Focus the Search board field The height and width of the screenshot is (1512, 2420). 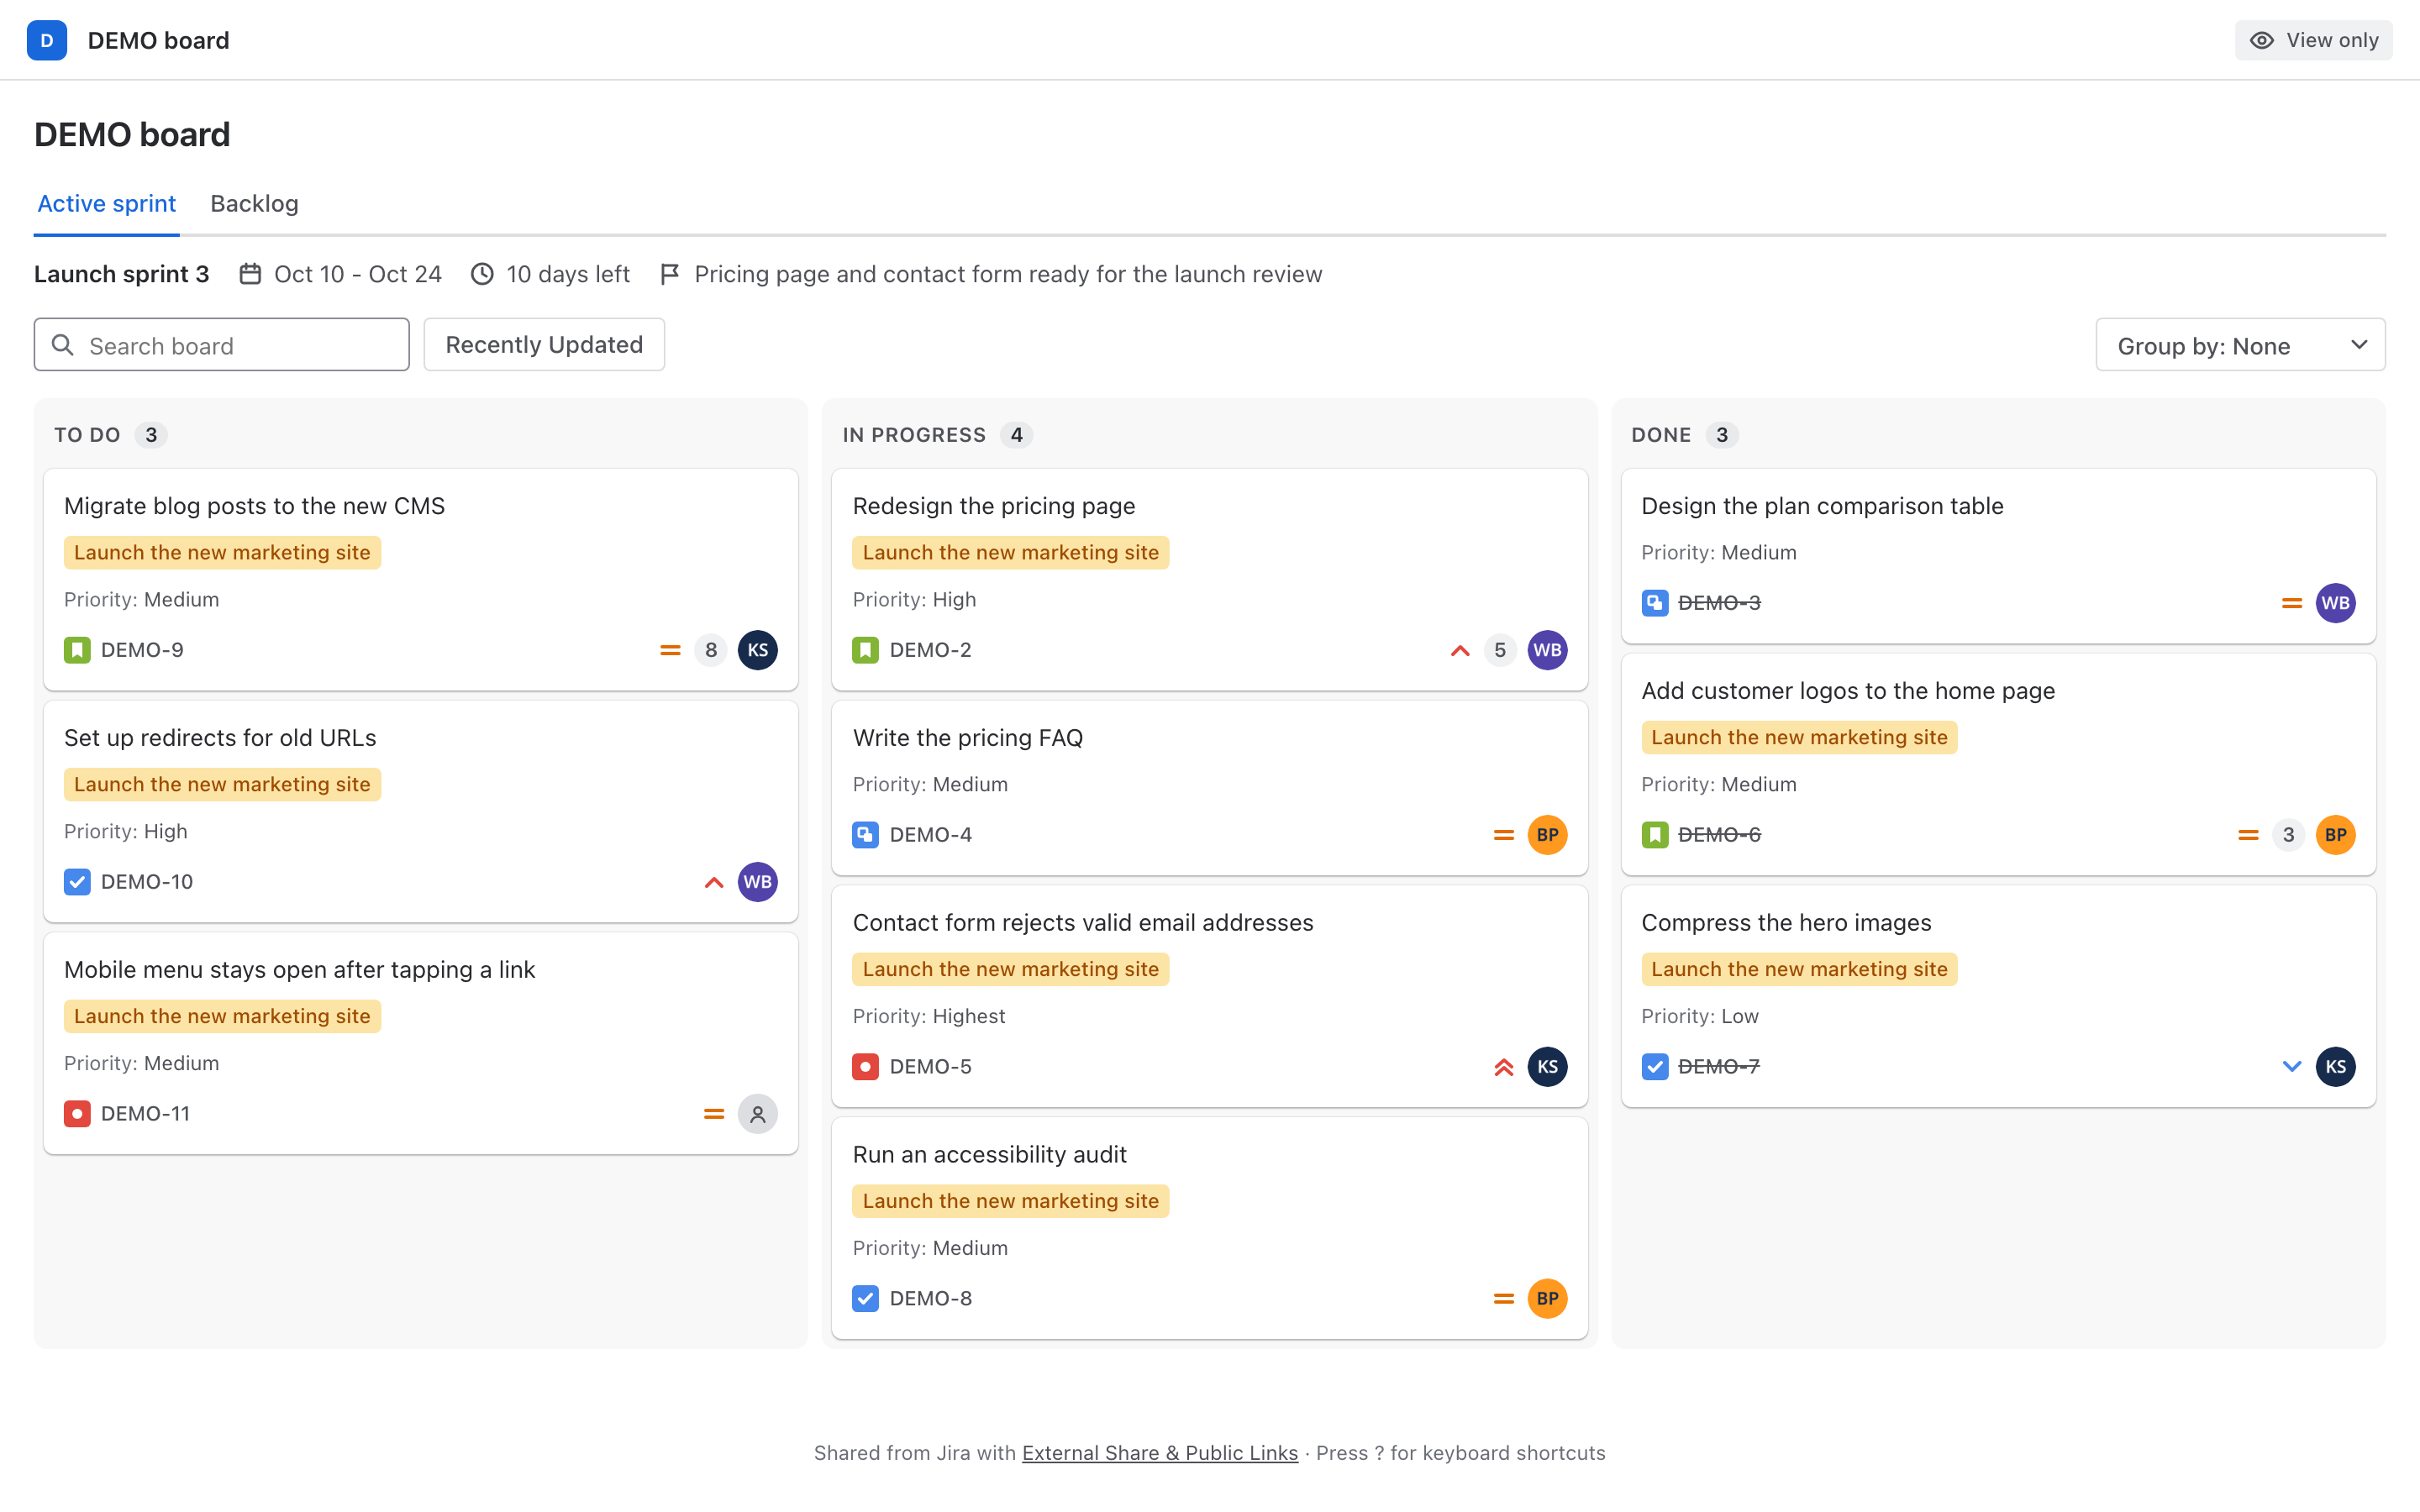[222, 345]
